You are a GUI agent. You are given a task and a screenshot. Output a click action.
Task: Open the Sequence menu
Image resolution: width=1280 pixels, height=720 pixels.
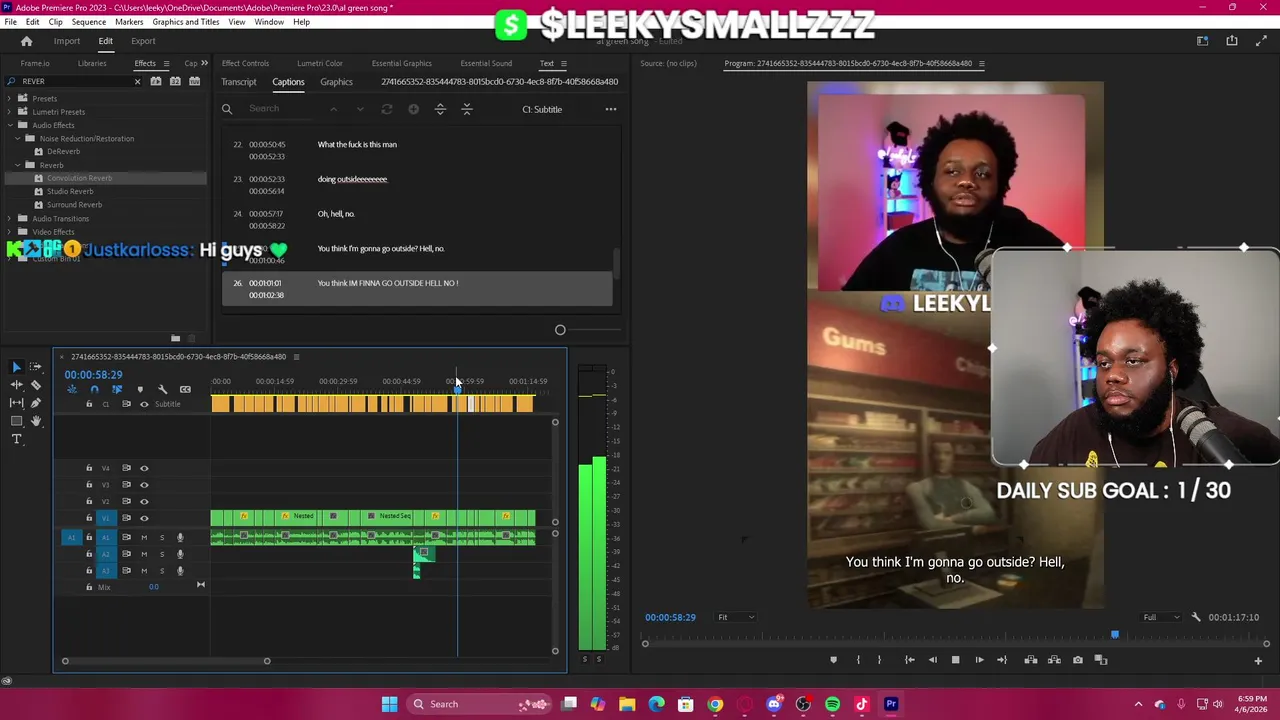pos(89,22)
